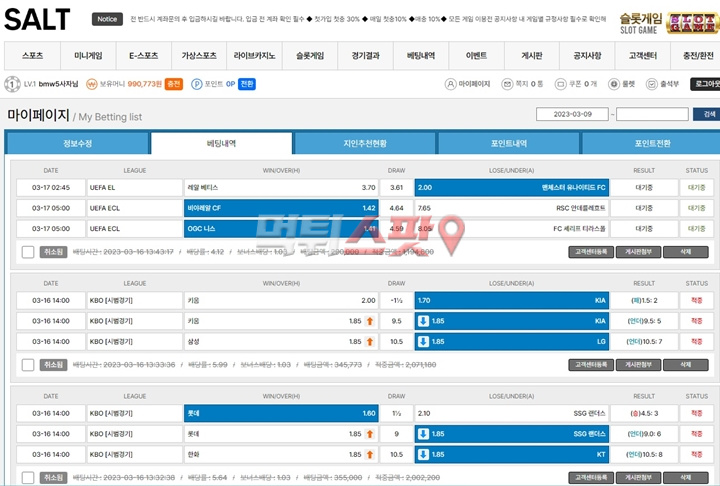Switch to the 정보수정 tab

pyautogui.click(x=78, y=144)
